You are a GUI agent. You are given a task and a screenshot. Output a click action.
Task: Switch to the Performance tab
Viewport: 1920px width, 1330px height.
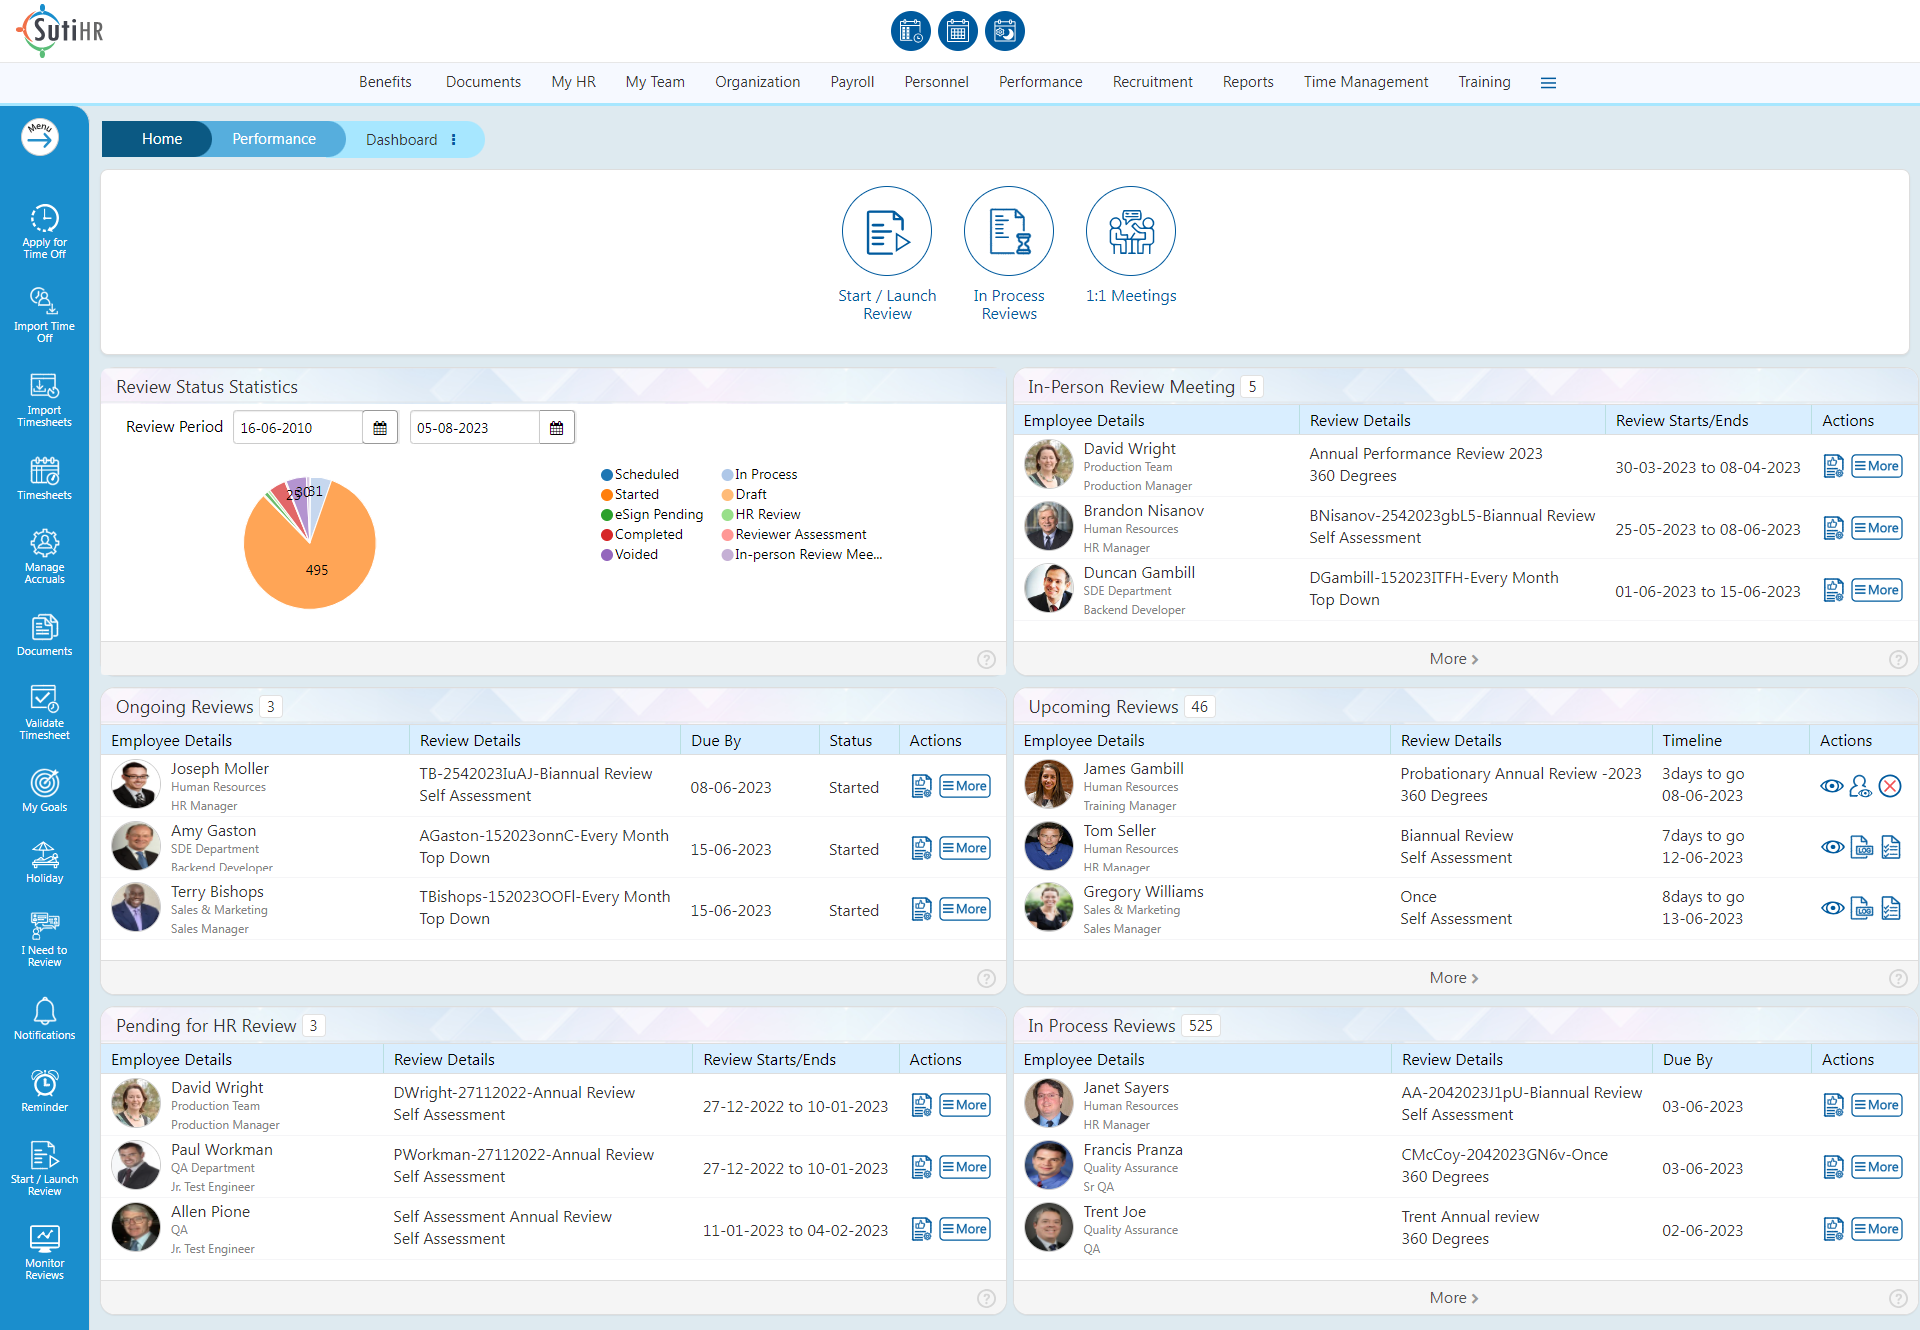[x=274, y=139]
